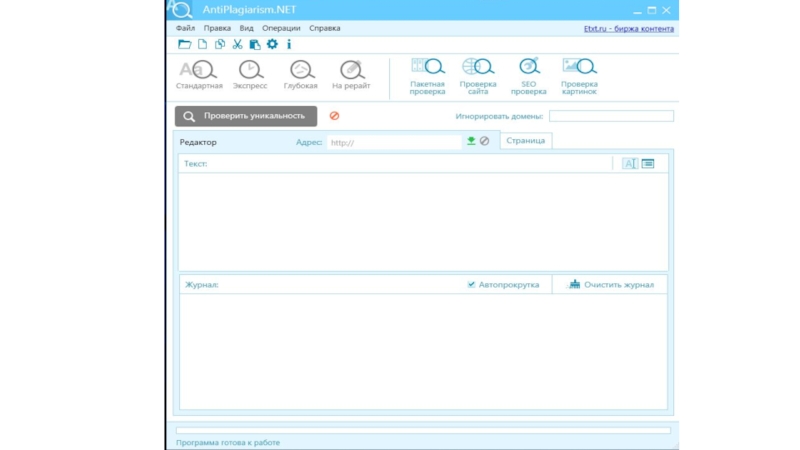Open Проверка картинок image check
The height and width of the screenshot is (450, 800).
coord(579,68)
